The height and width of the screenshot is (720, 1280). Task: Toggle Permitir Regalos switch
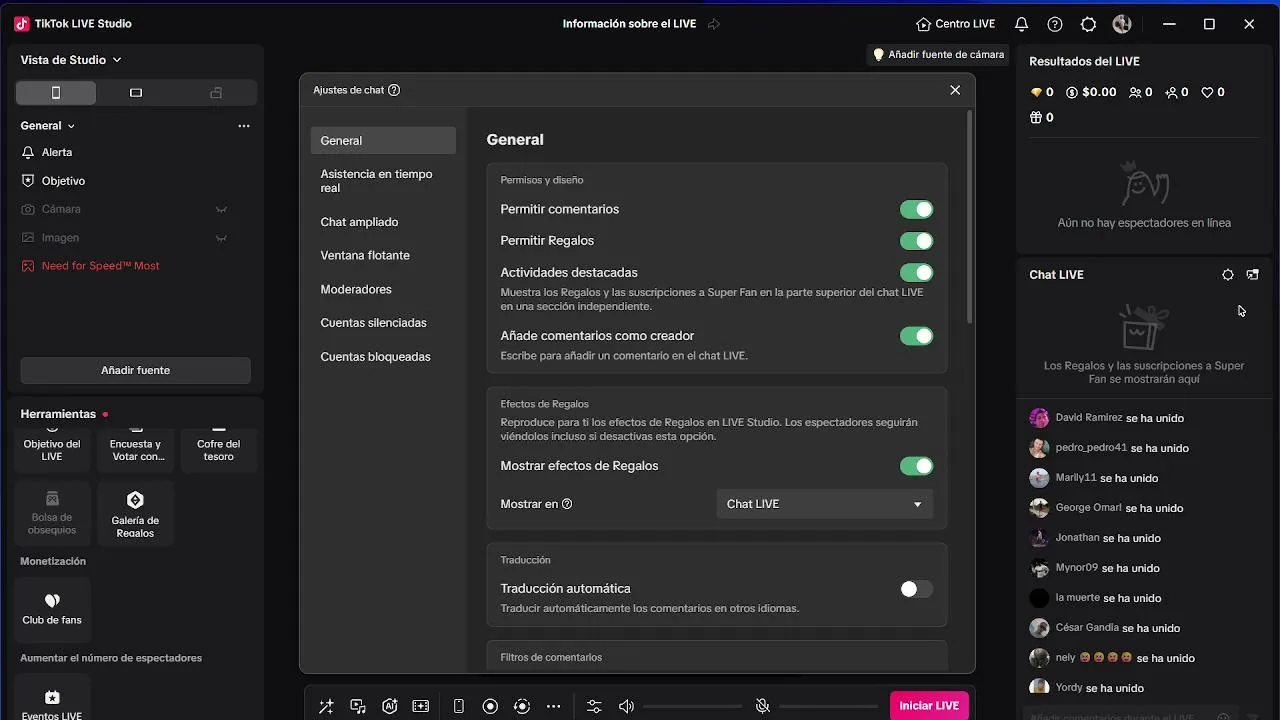point(916,241)
